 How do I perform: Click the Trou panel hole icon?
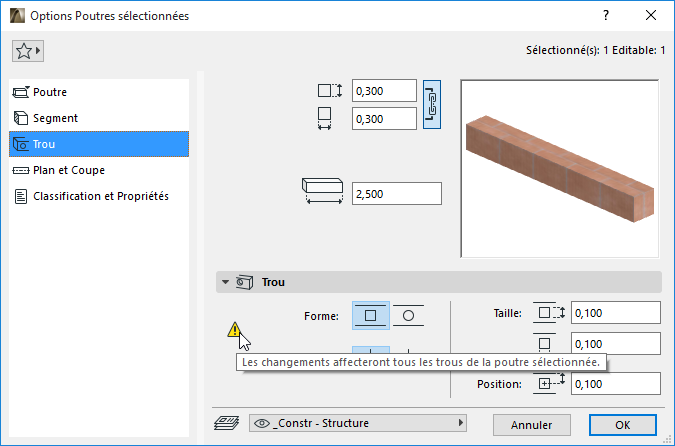tap(245, 282)
